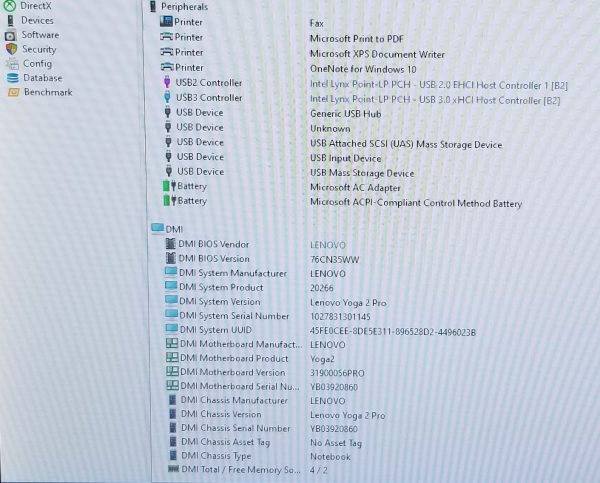Click the Devices icon in the sidebar
The height and width of the screenshot is (483, 600).
(11, 20)
